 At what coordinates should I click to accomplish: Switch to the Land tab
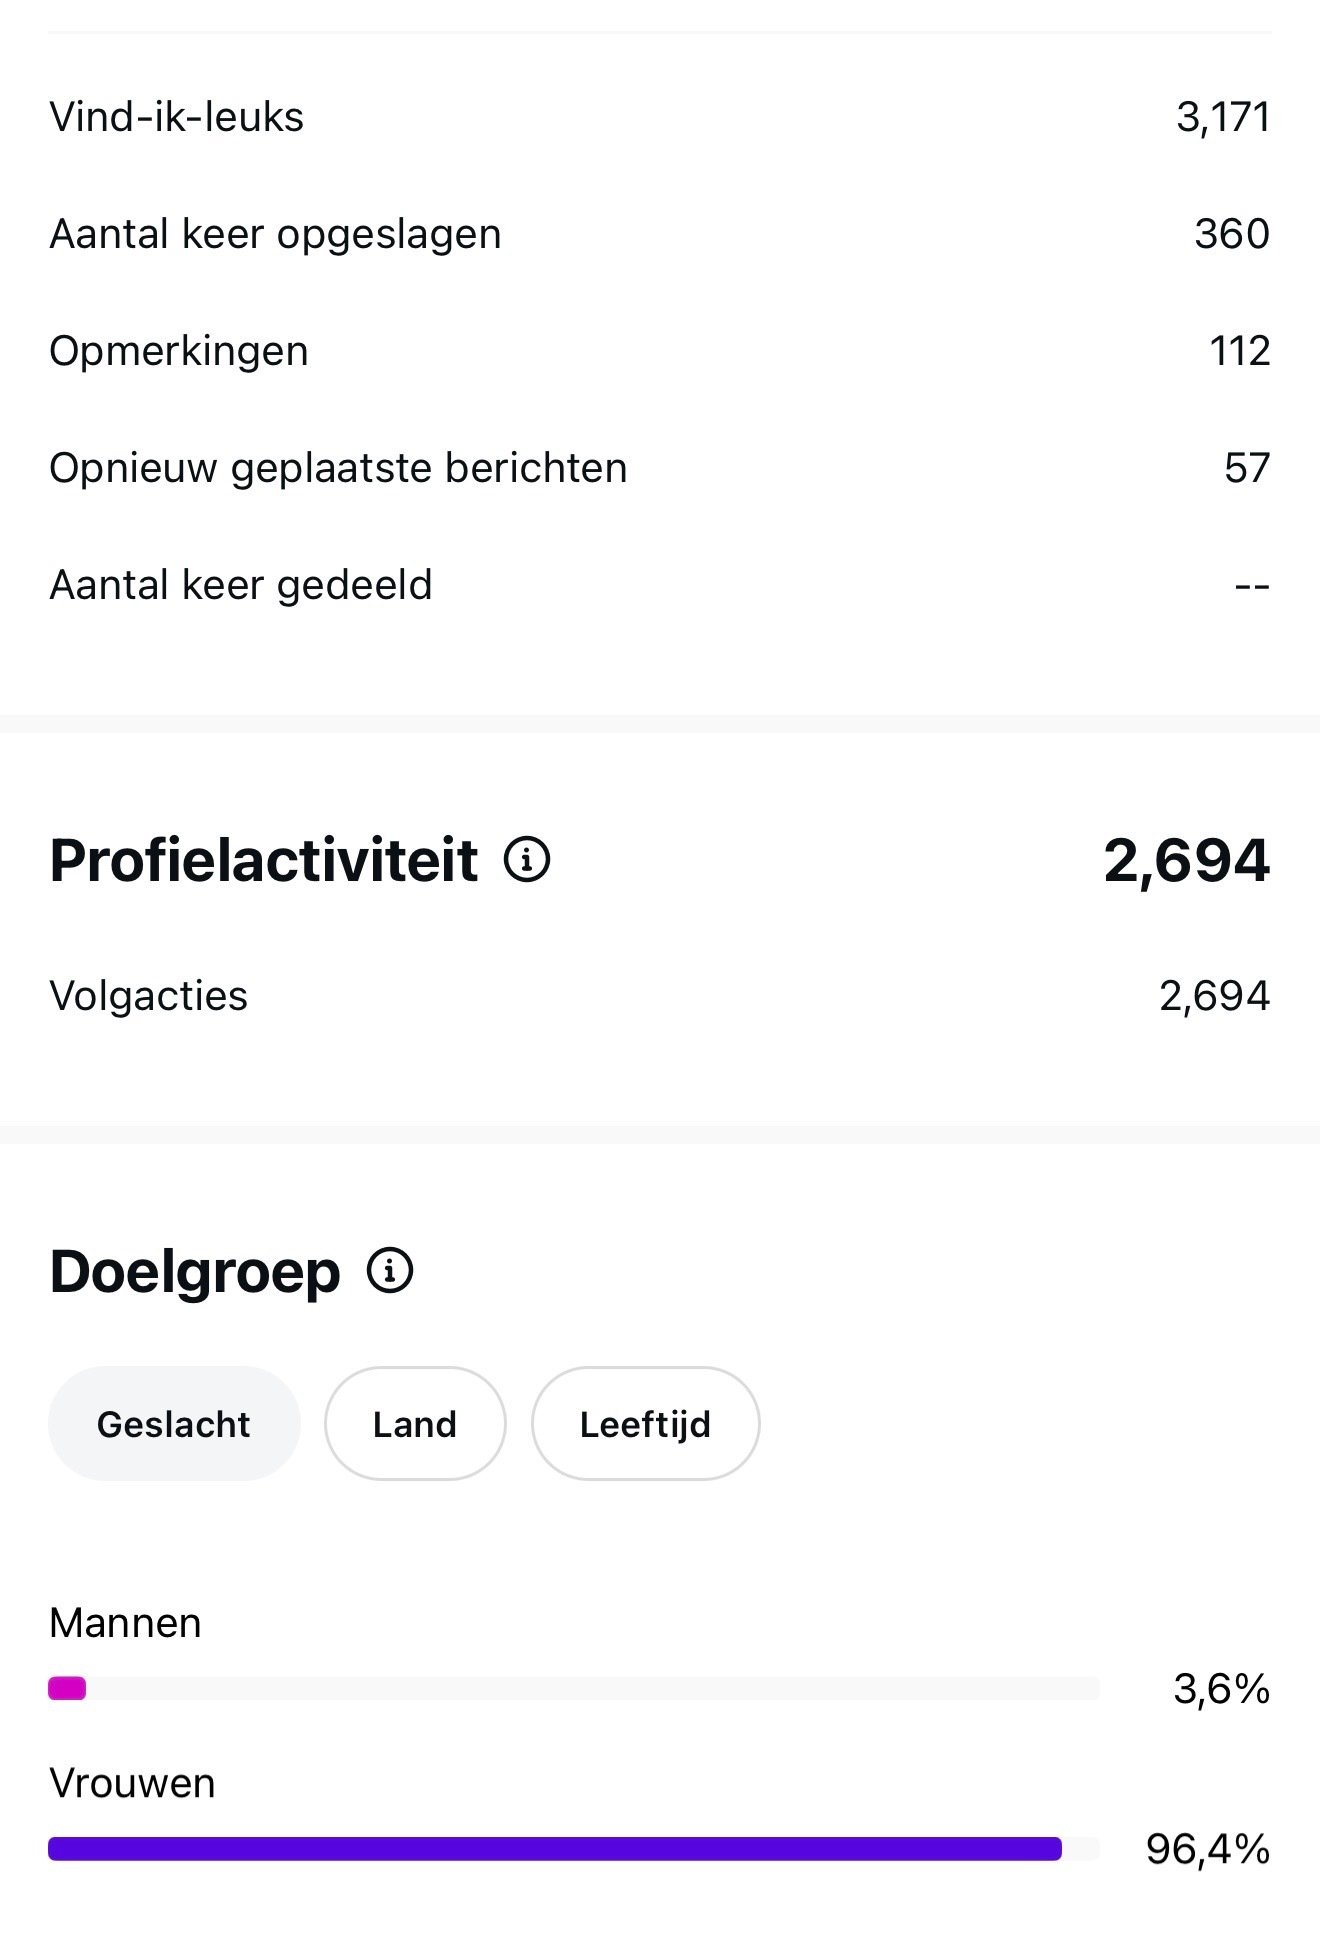tap(415, 1423)
